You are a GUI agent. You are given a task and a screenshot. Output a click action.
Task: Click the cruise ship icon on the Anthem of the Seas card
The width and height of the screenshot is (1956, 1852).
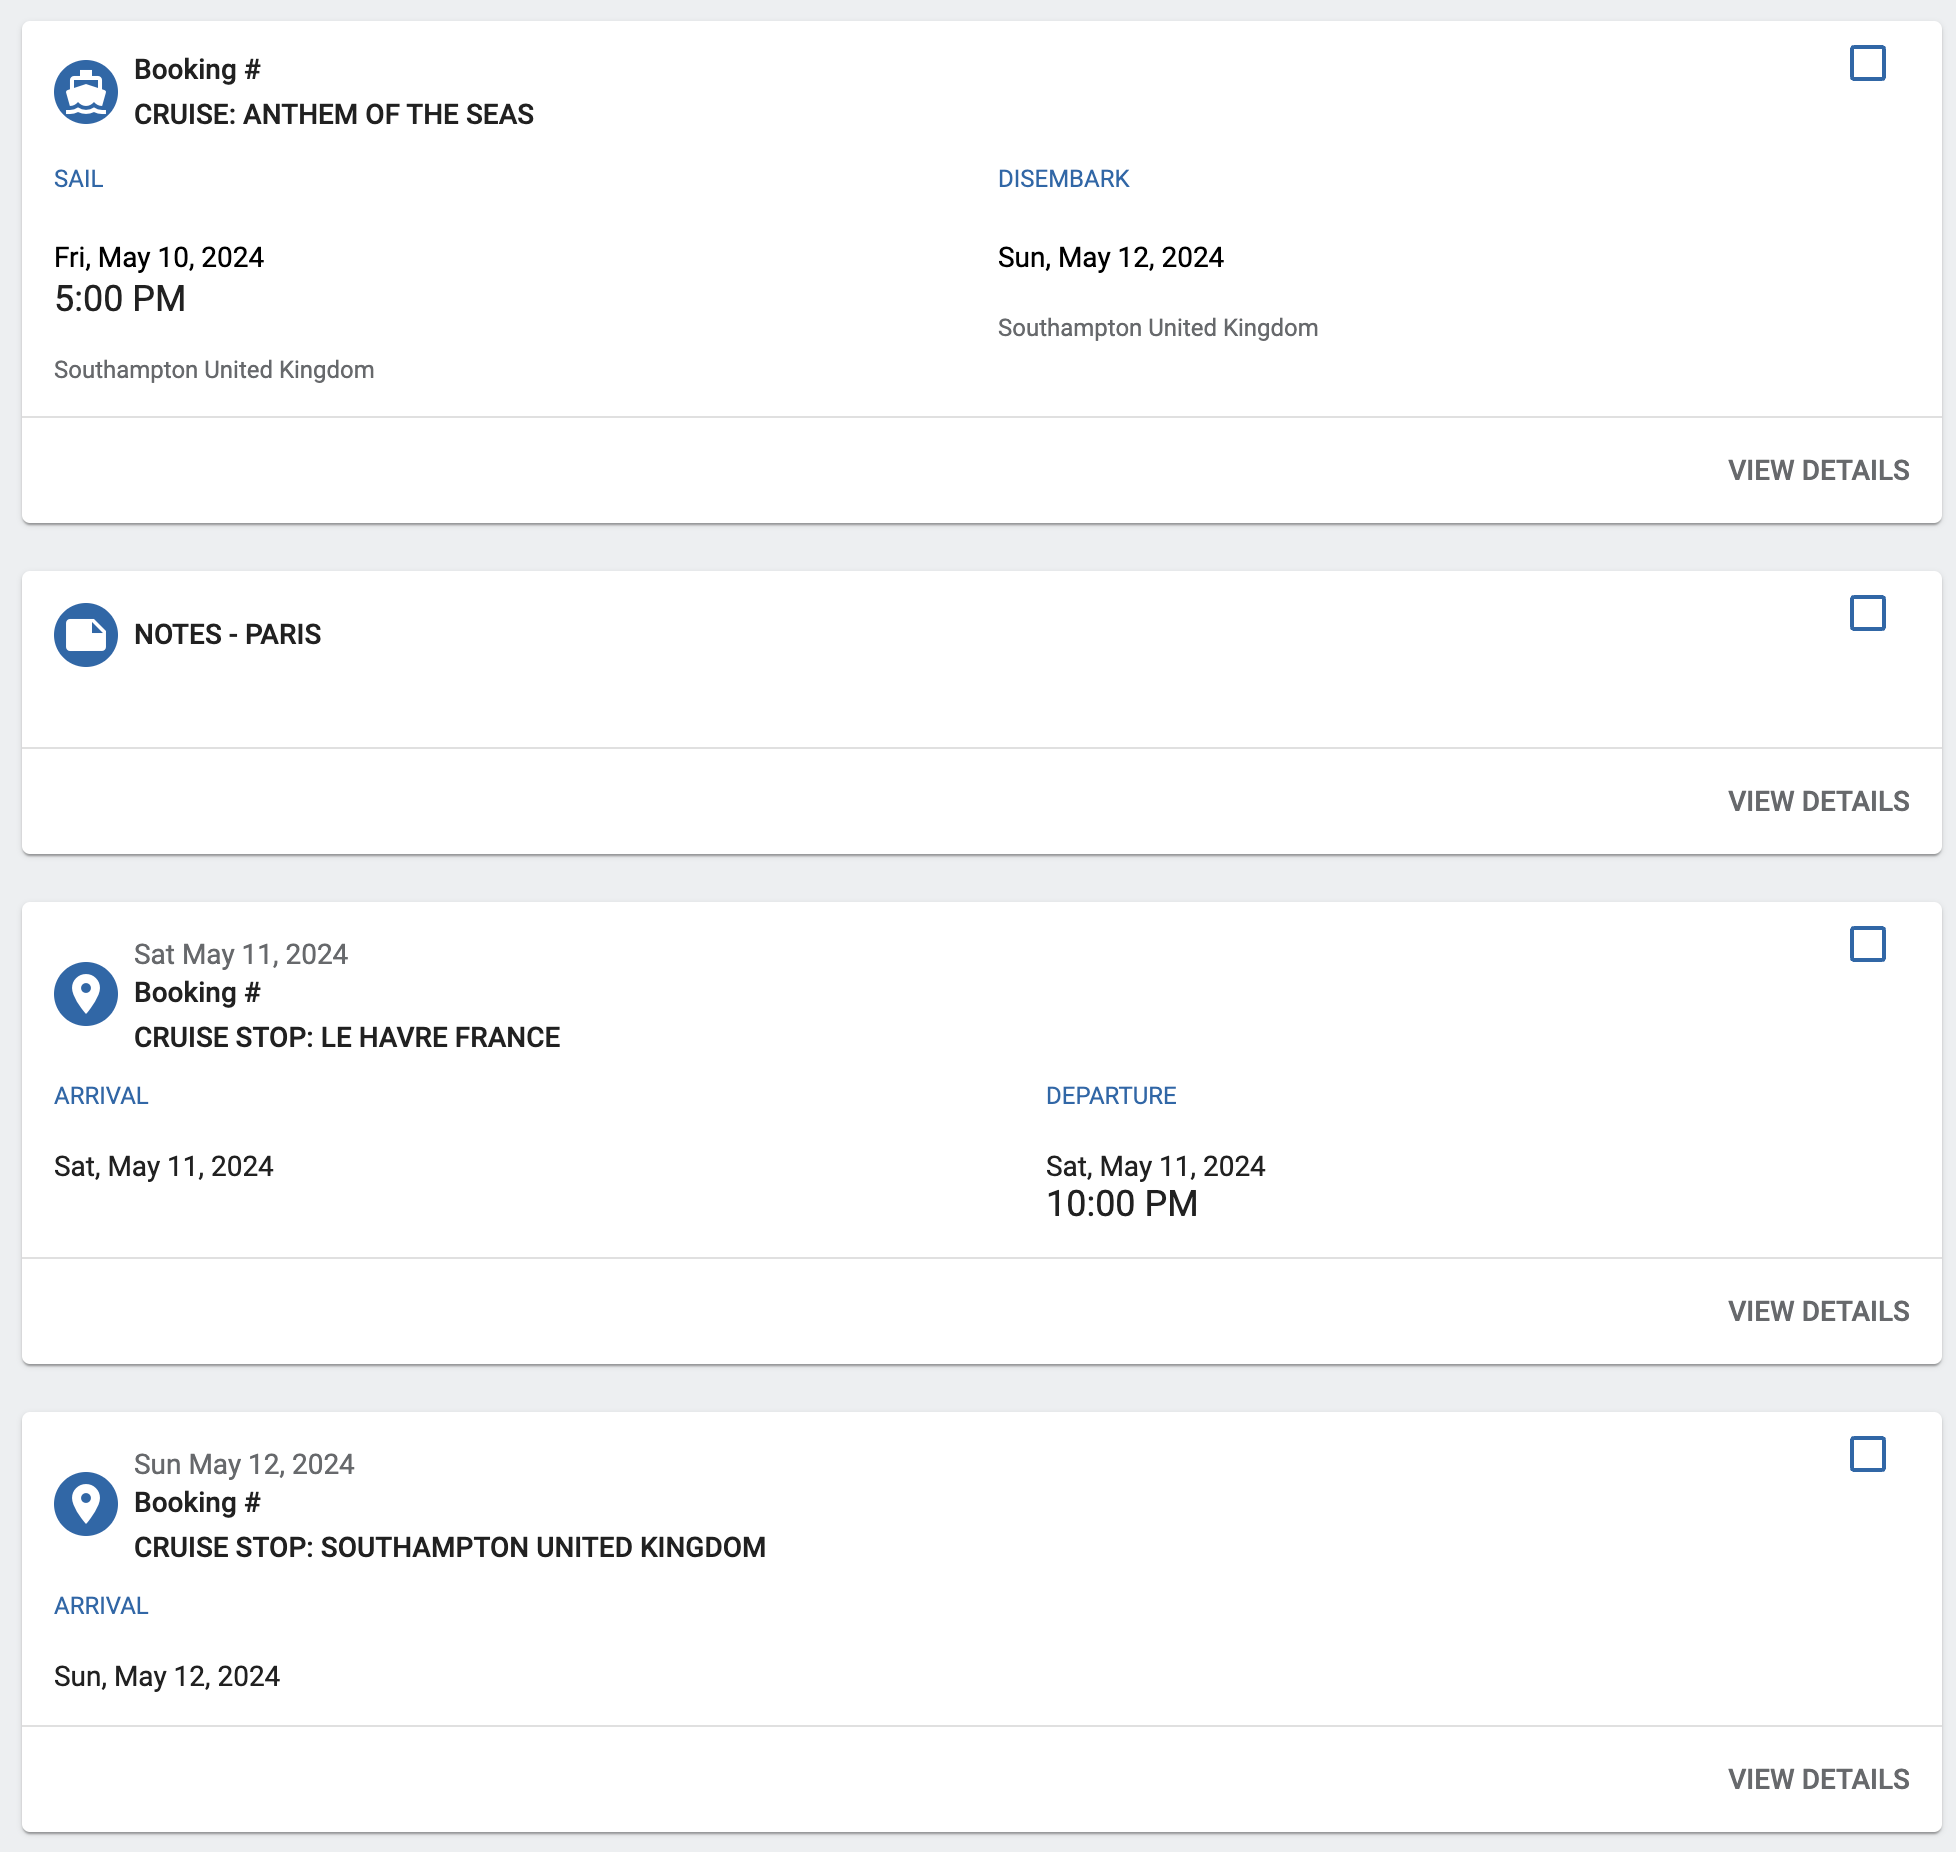(86, 92)
